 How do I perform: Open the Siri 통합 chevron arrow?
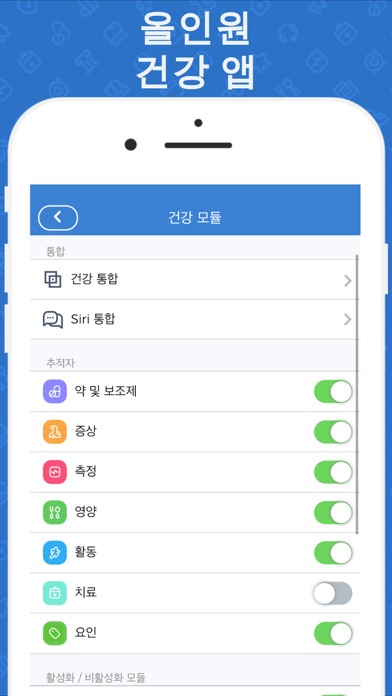click(x=348, y=320)
